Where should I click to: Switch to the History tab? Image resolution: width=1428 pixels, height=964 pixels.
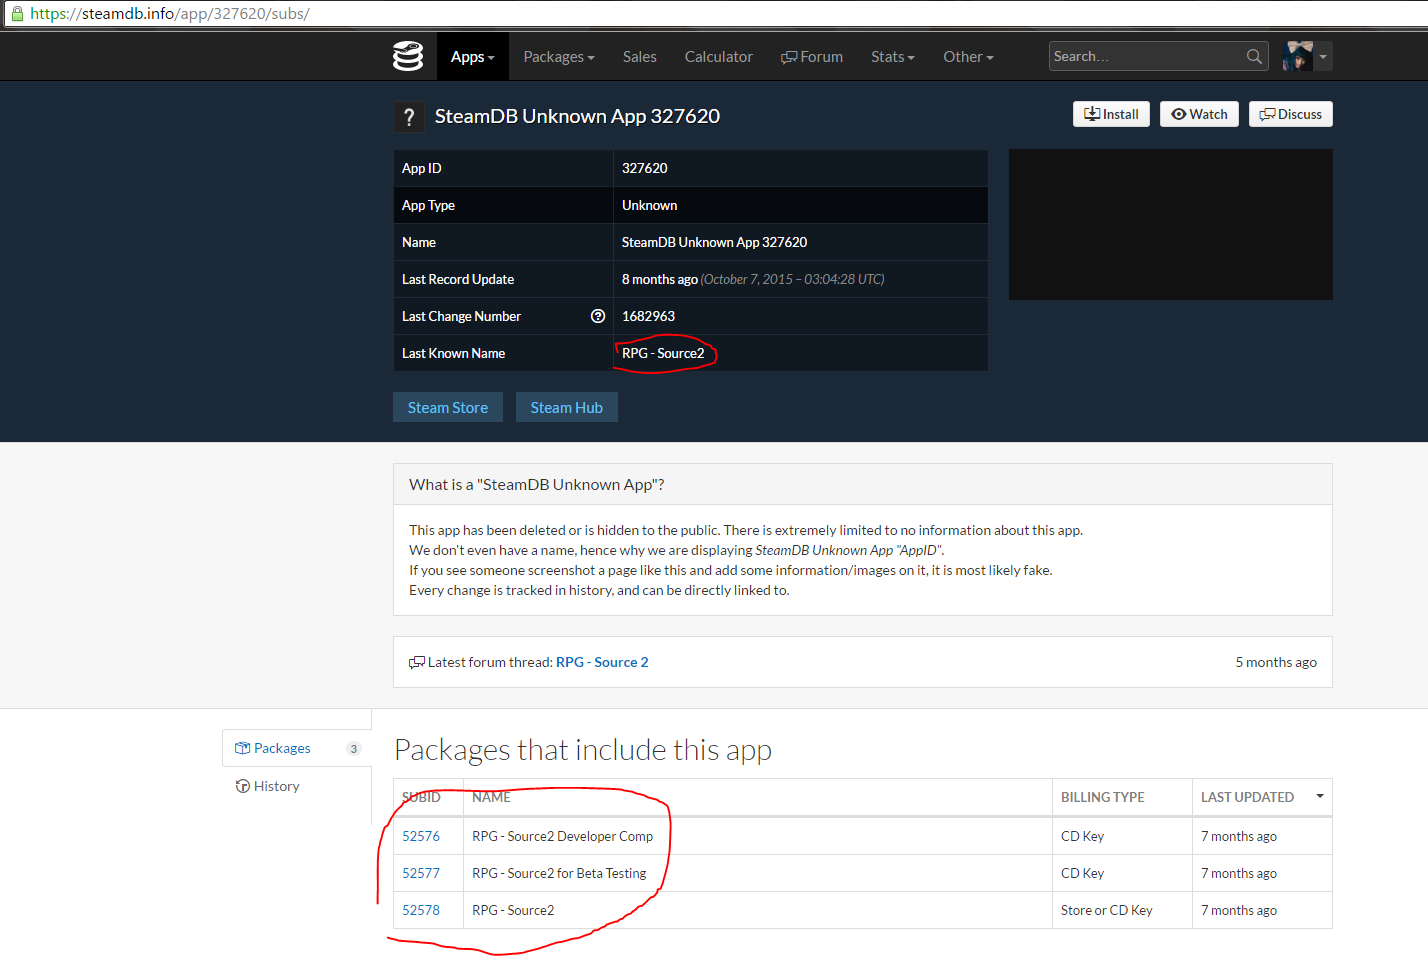click(276, 786)
